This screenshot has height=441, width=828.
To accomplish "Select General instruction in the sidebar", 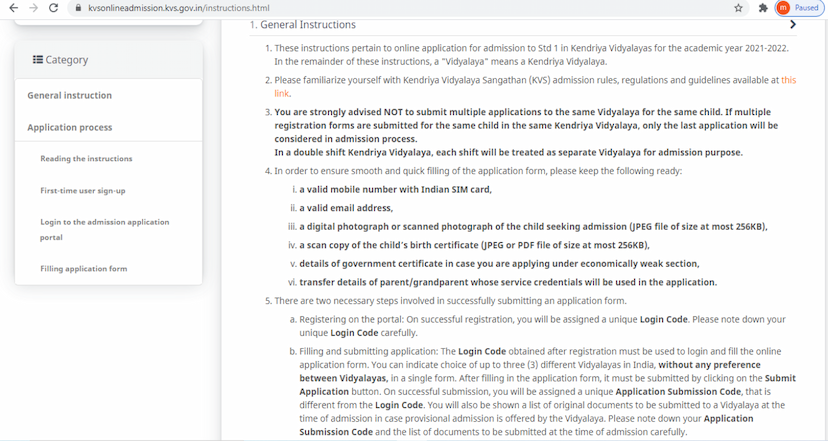I will (x=70, y=95).
